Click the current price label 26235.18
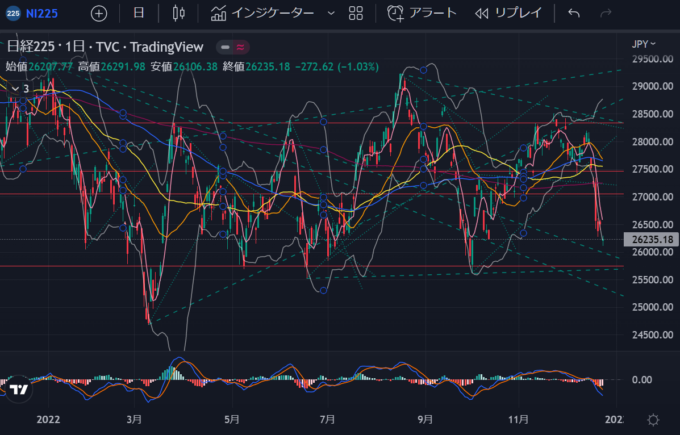This screenshot has width=680, height=435. pyautogui.click(x=650, y=240)
